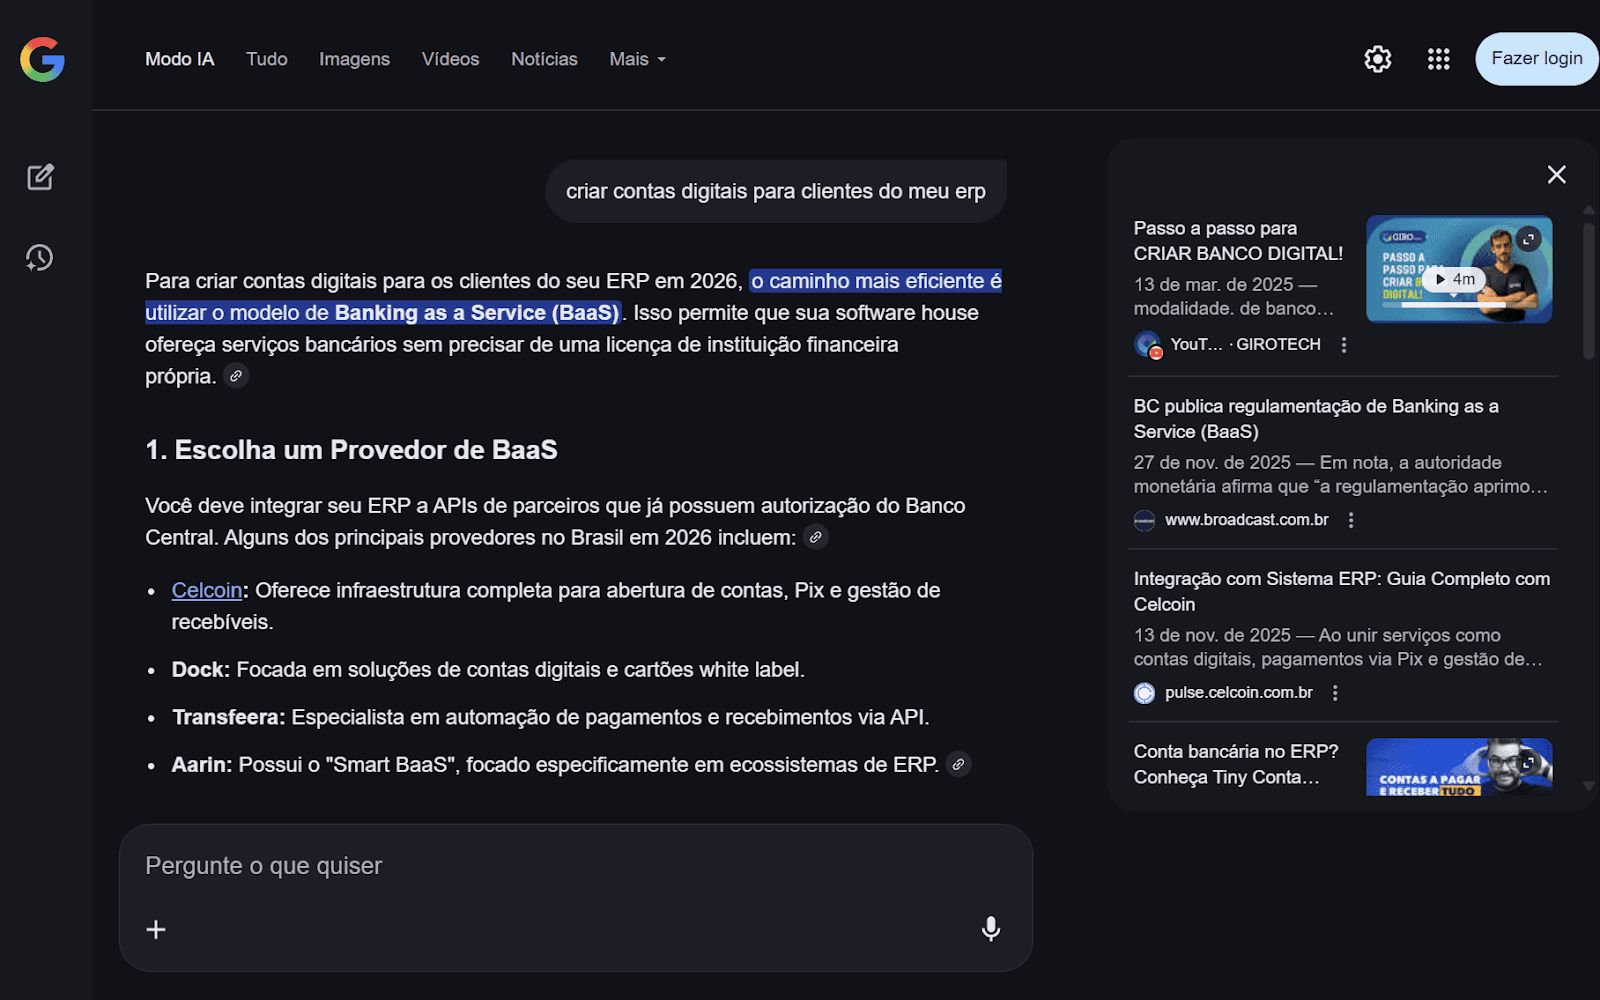This screenshot has height=1000, width=1600.
Task: Open the Celcoin hyperlink
Action: tap(207, 590)
